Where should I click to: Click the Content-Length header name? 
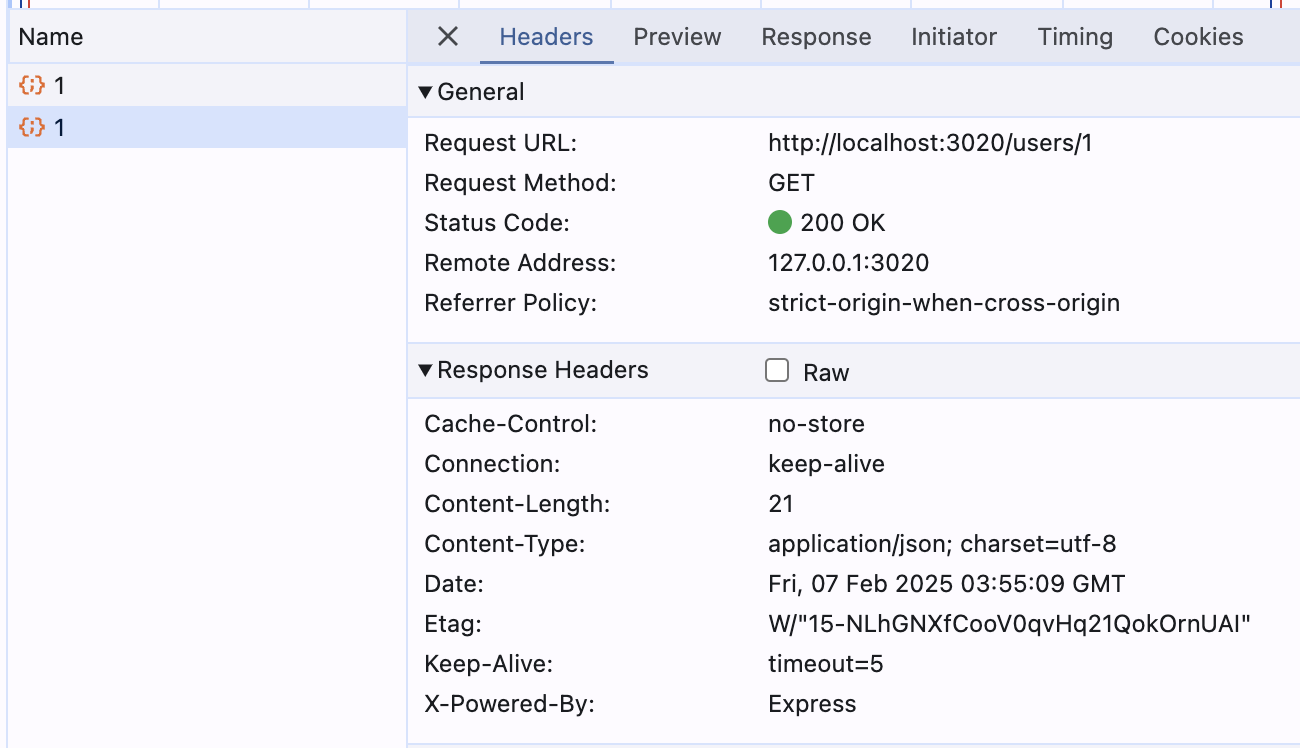(517, 504)
